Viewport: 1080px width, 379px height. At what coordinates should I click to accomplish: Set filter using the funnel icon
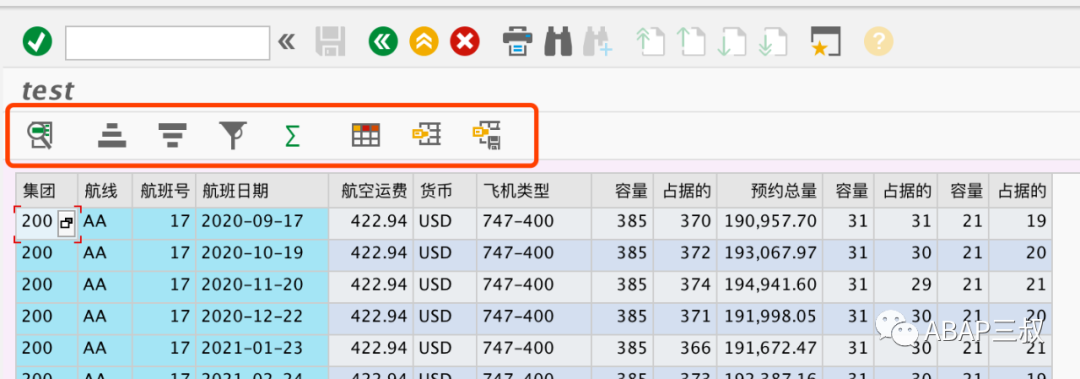(x=233, y=135)
